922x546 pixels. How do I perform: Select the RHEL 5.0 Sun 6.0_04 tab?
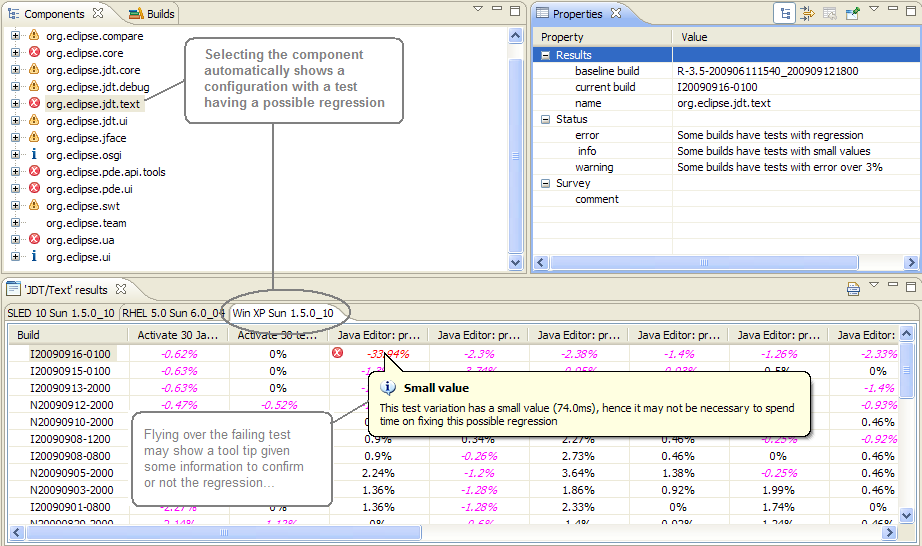tap(174, 313)
